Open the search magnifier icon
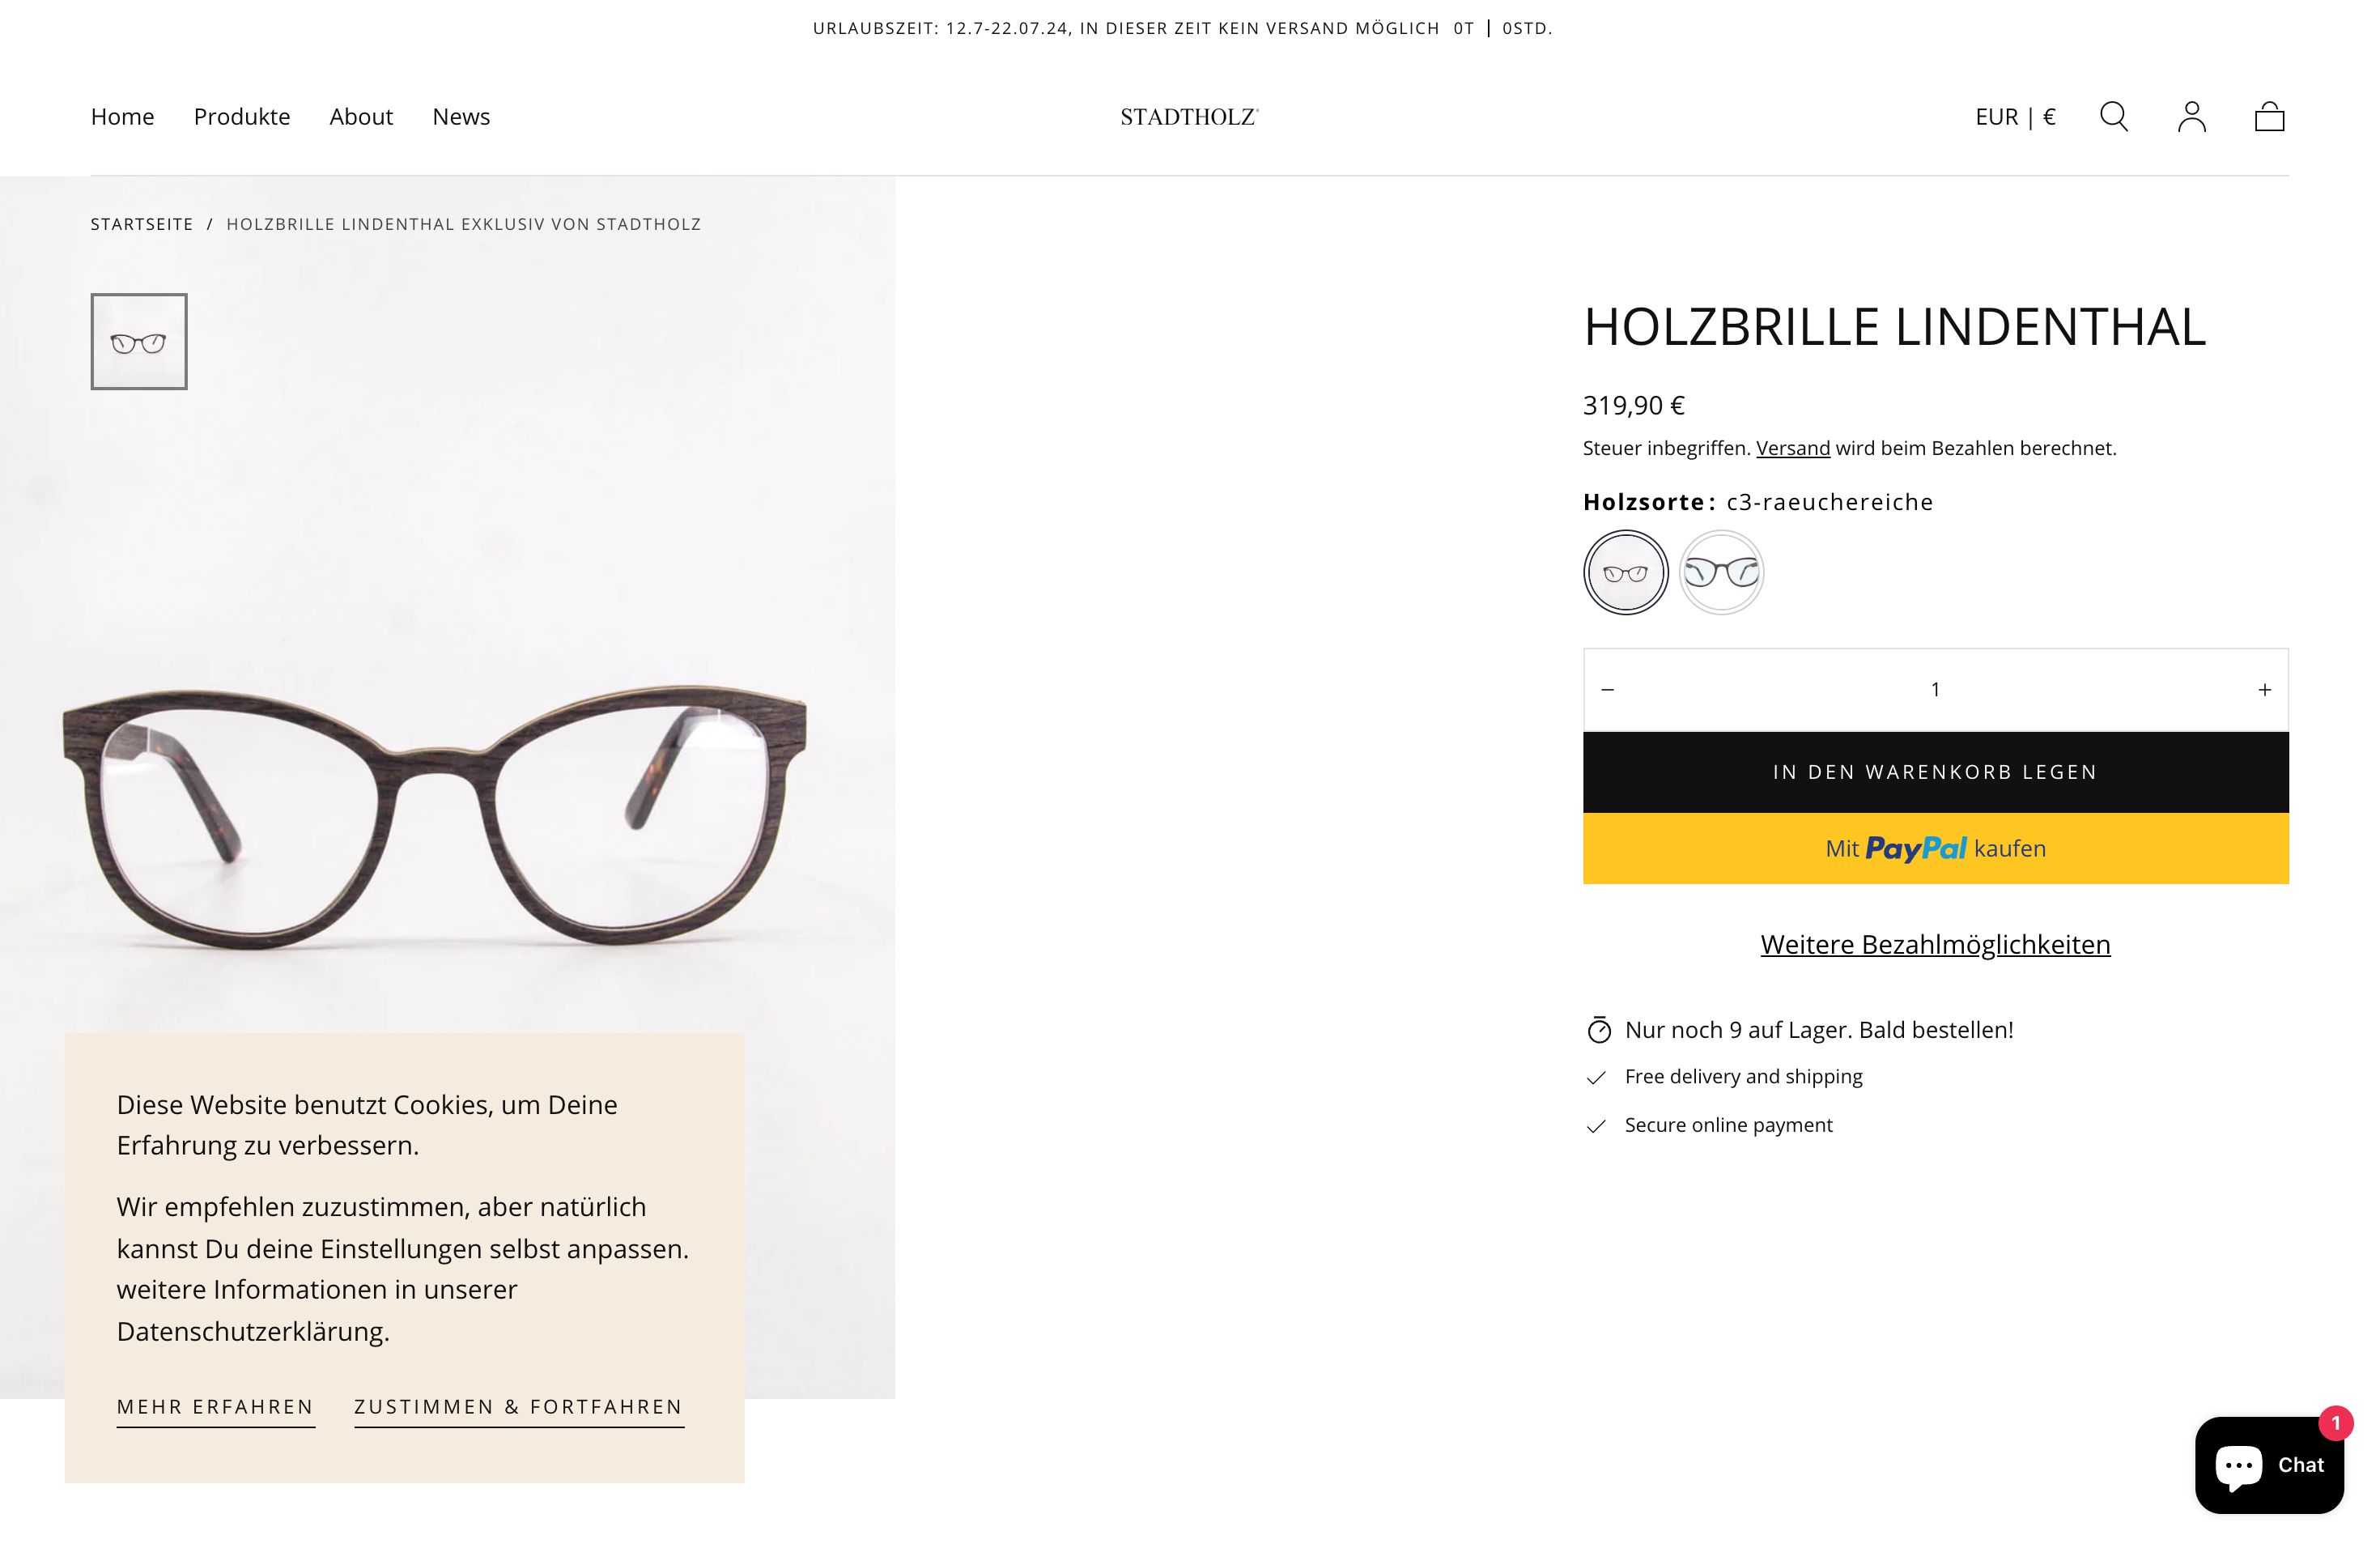Viewport: 2380px width, 1548px height. [2113, 117]
